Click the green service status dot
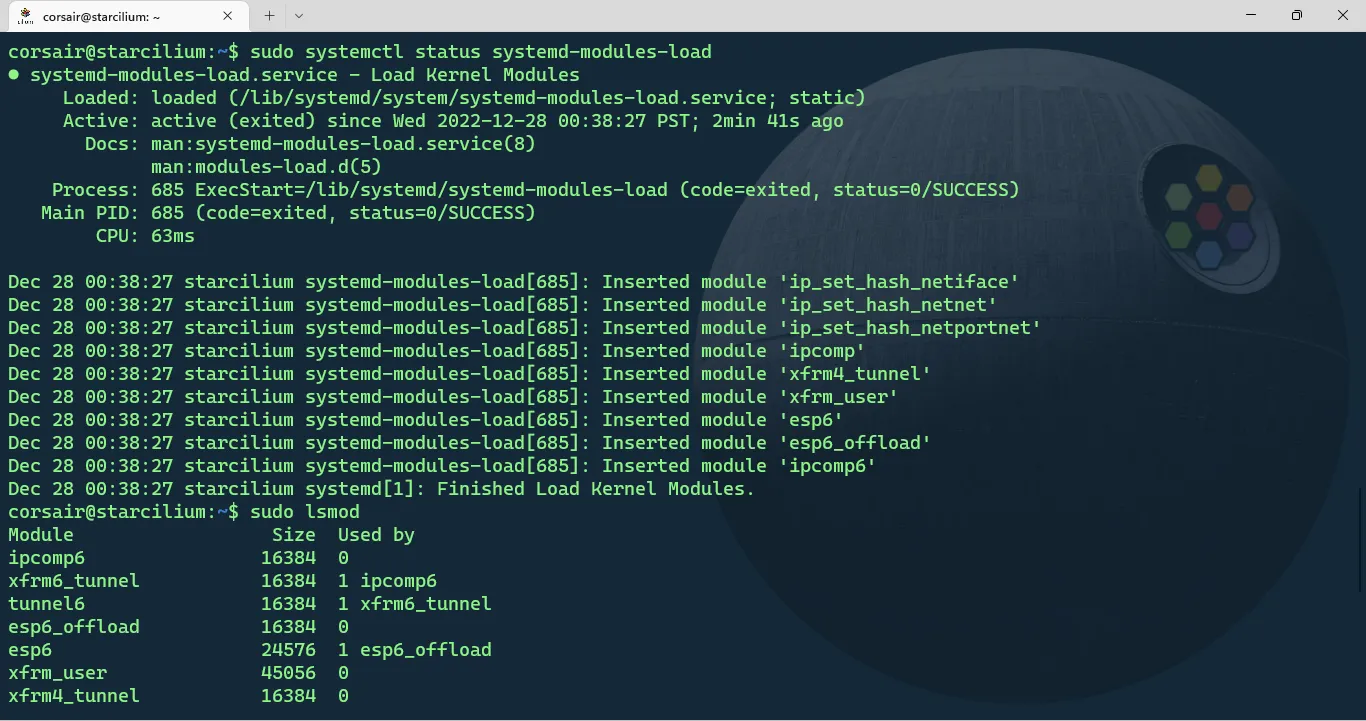 pos(14,75)
